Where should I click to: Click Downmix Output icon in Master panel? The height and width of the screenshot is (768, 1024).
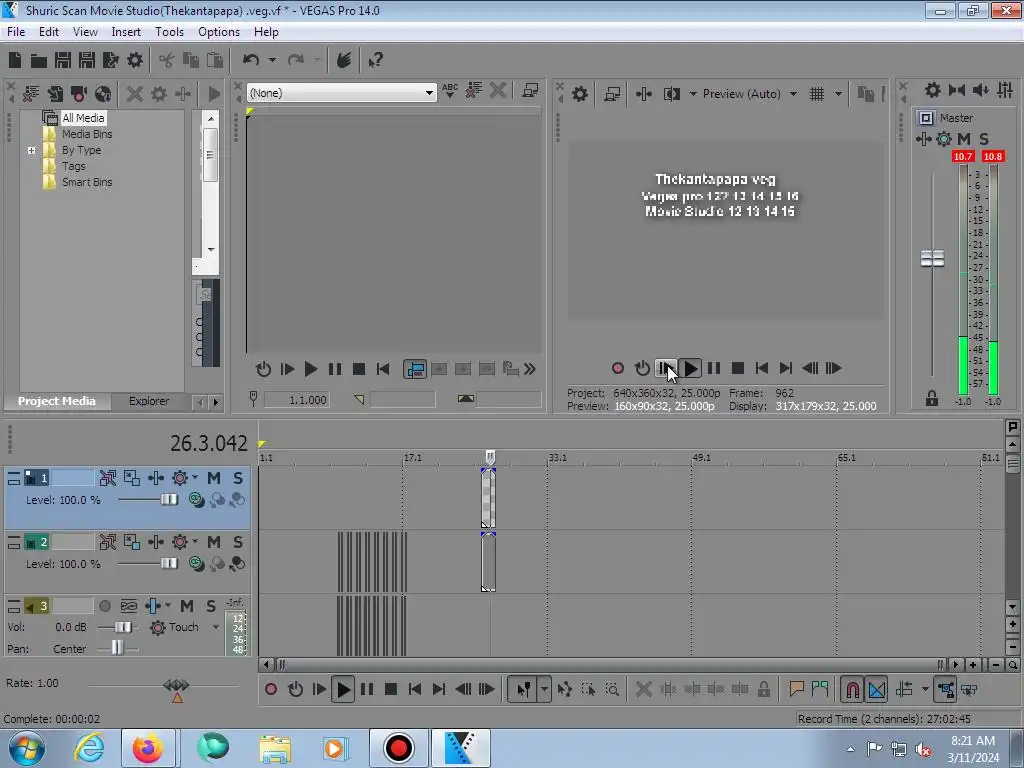[x=957, y=90]
